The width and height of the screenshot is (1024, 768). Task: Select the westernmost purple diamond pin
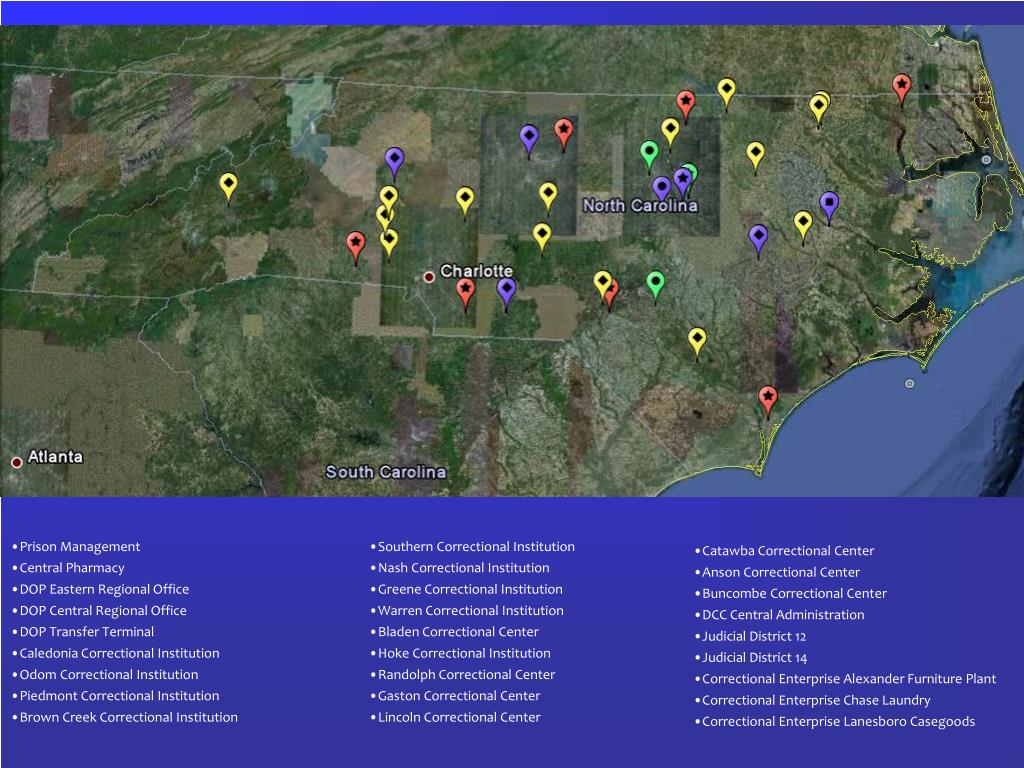pos(394,163)
